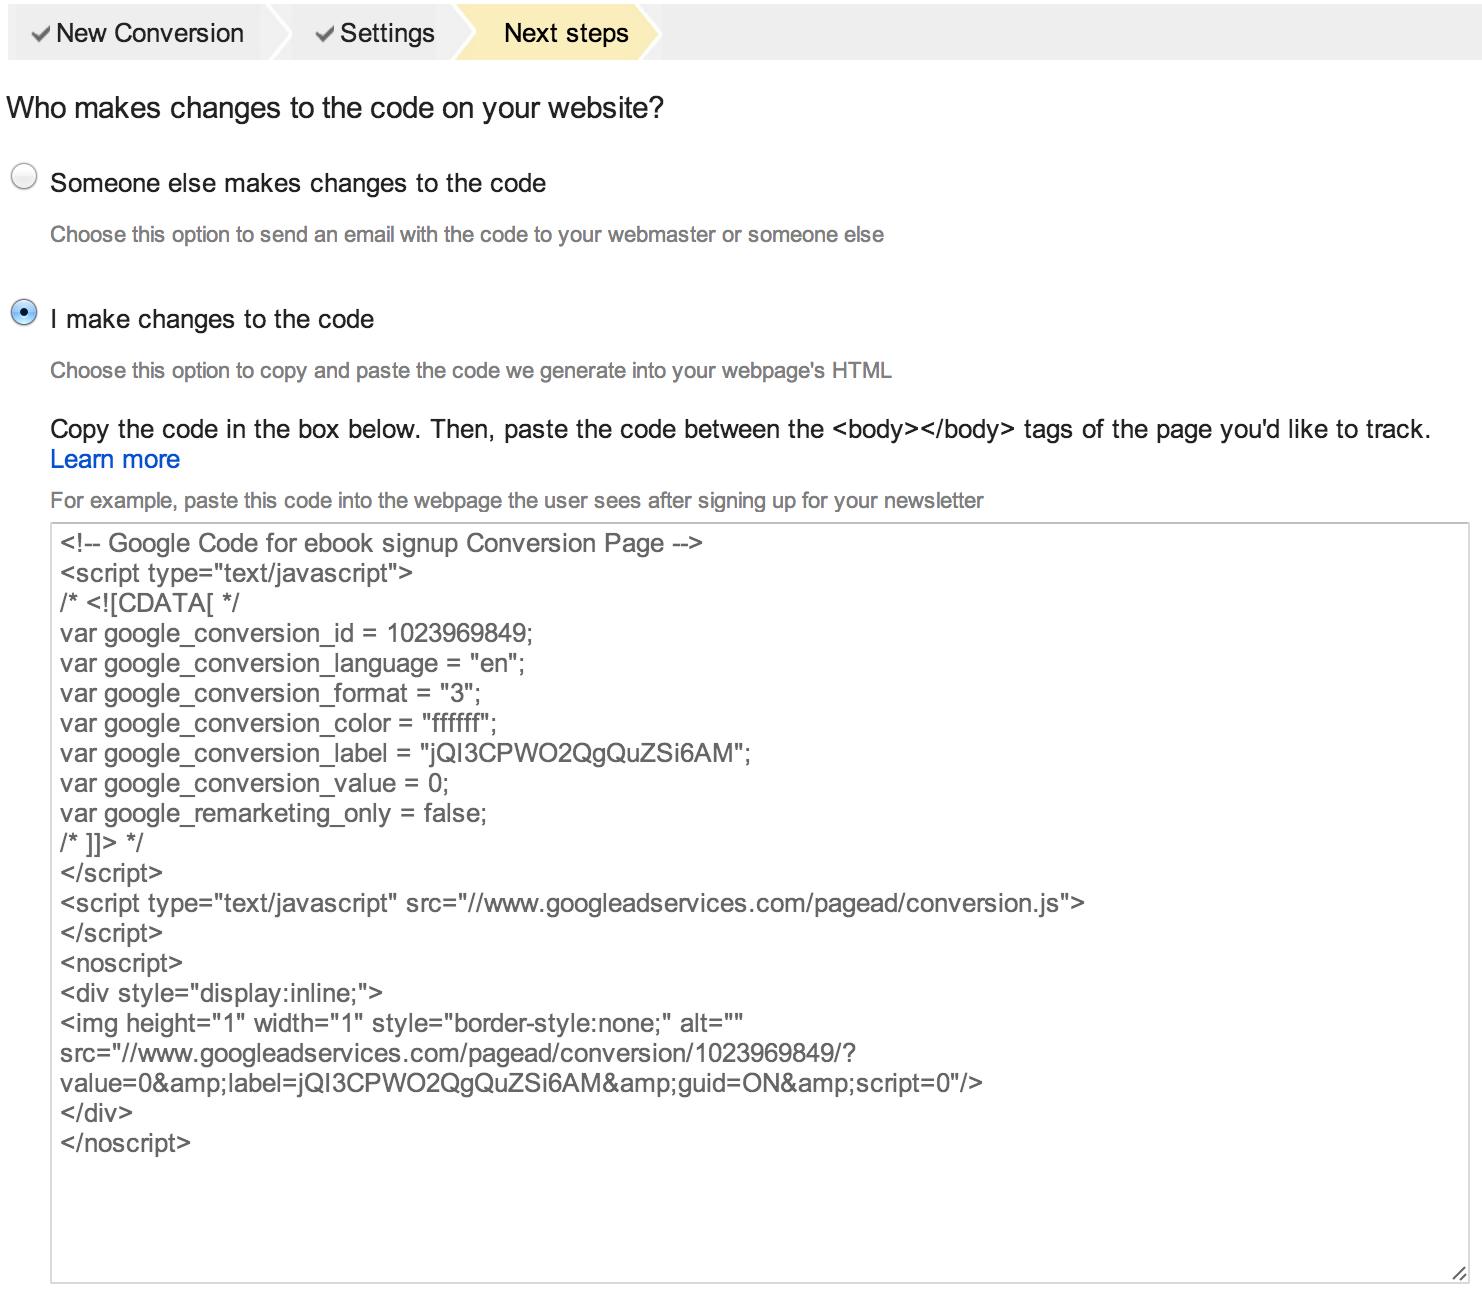
Task: Click the opening <noscript> tag line
Action: [121, 964]
